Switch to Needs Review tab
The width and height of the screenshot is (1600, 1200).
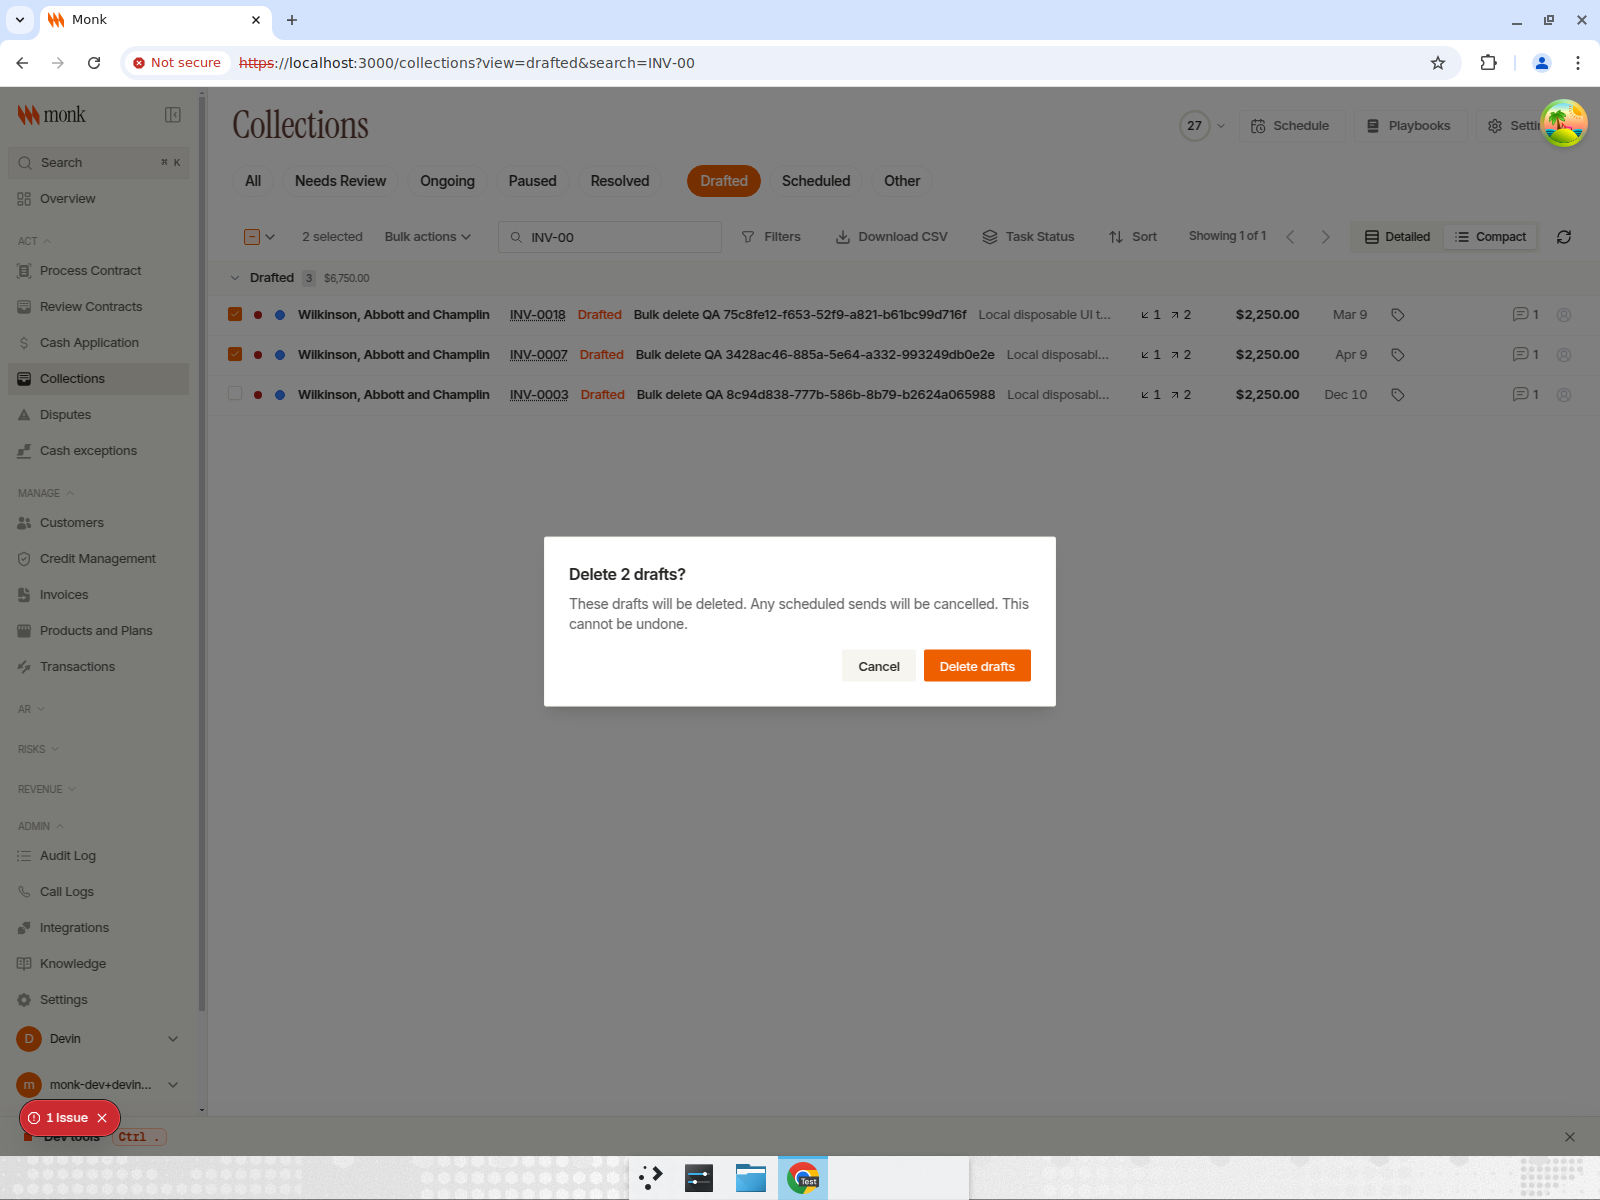340,181
